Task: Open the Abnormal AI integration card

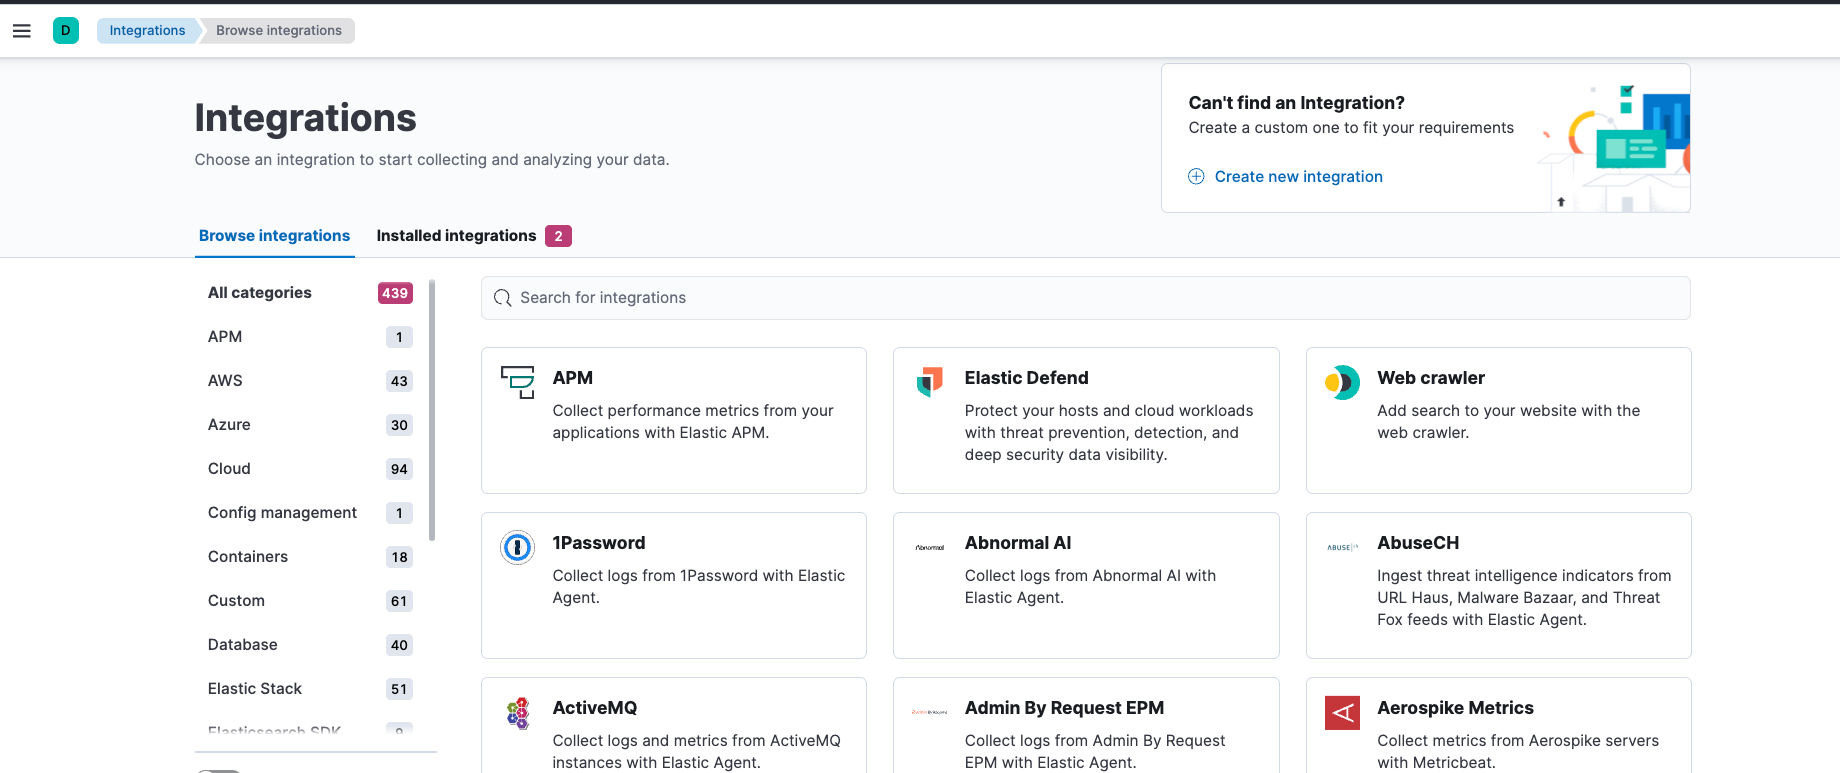Action: 1086,585
